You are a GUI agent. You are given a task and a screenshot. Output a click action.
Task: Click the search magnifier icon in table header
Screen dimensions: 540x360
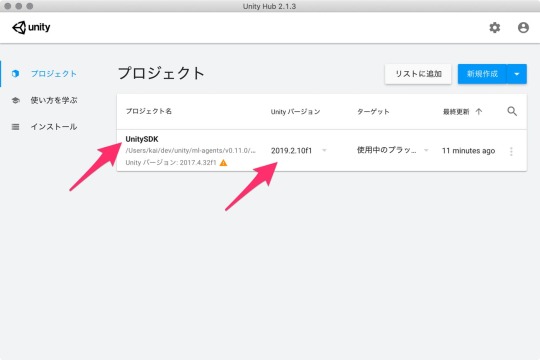coord(512,111)
